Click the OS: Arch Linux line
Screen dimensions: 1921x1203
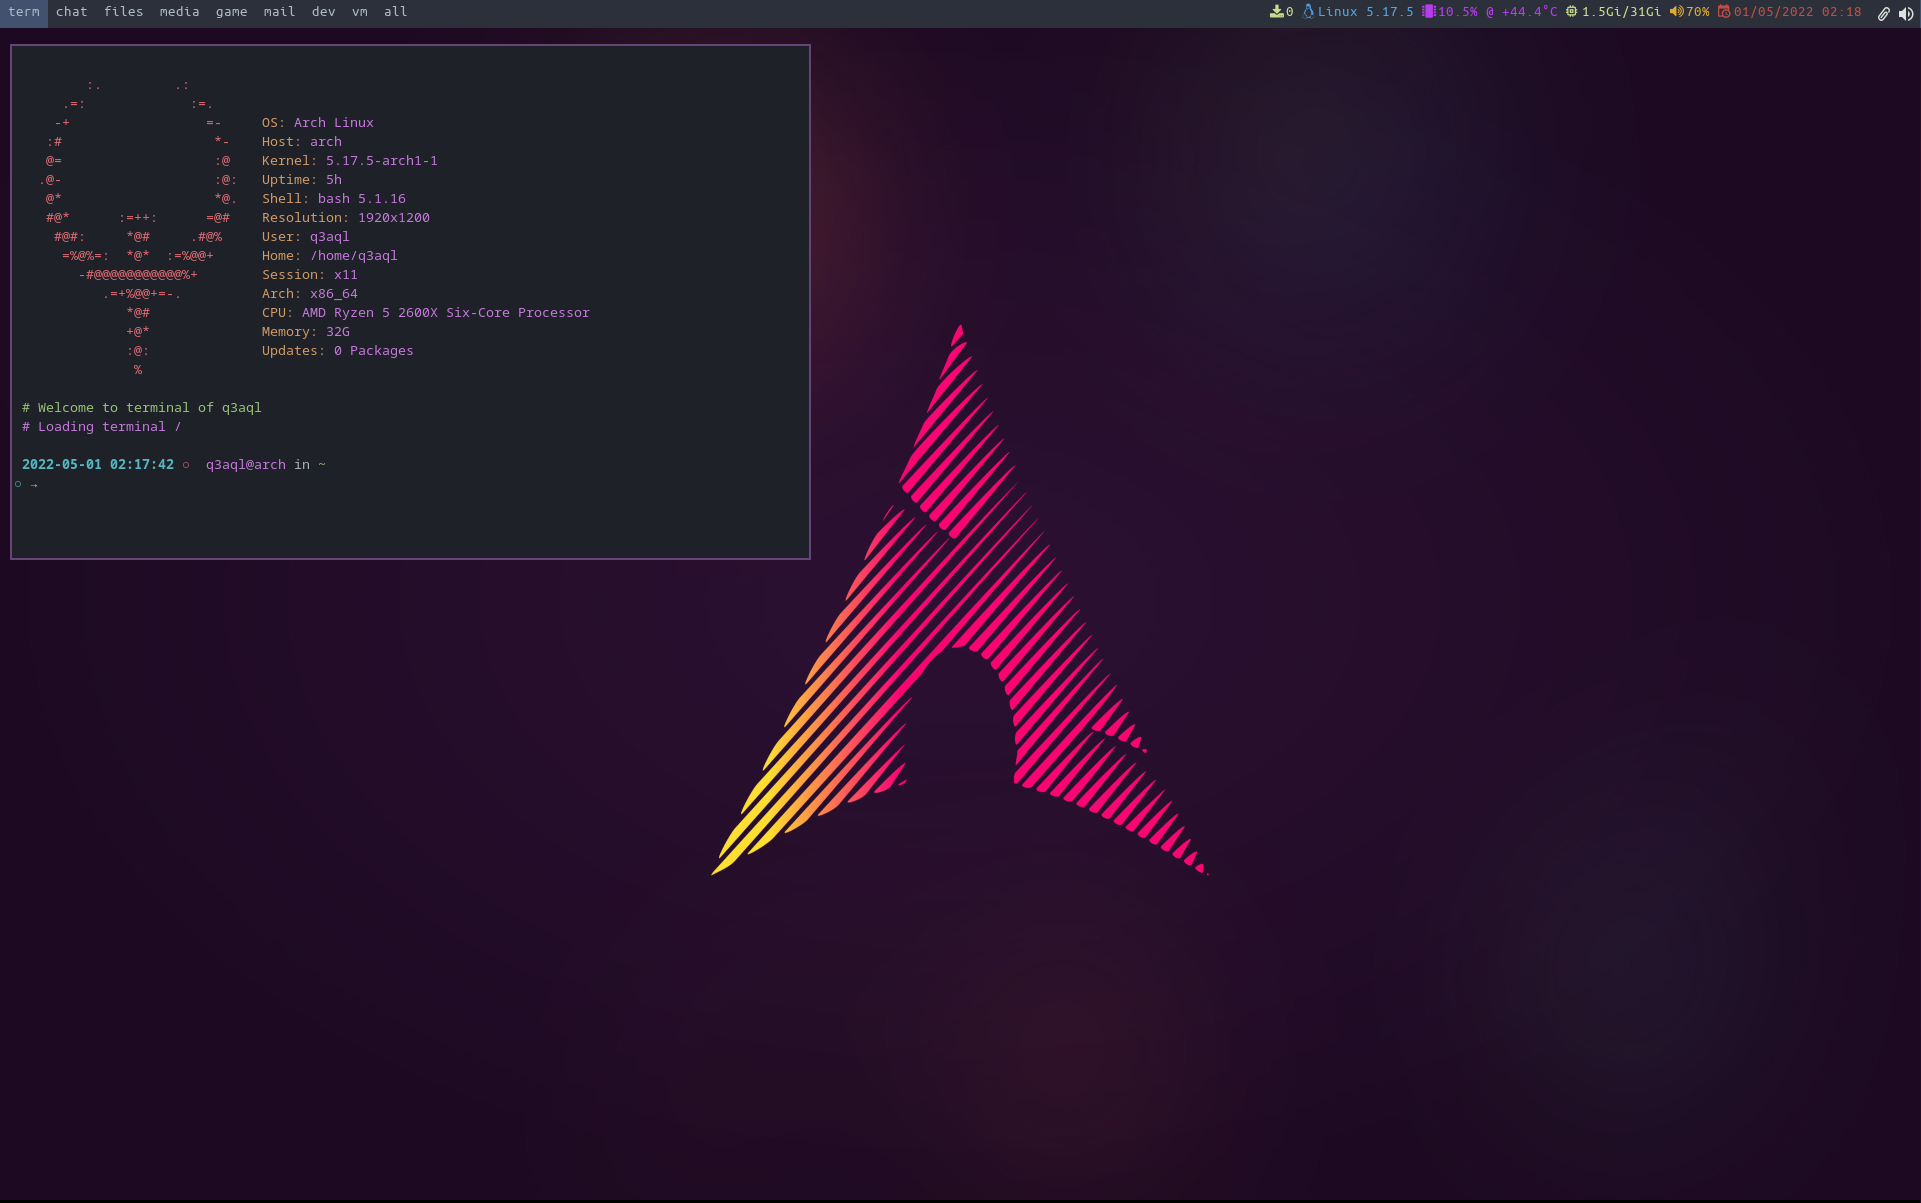318,123
